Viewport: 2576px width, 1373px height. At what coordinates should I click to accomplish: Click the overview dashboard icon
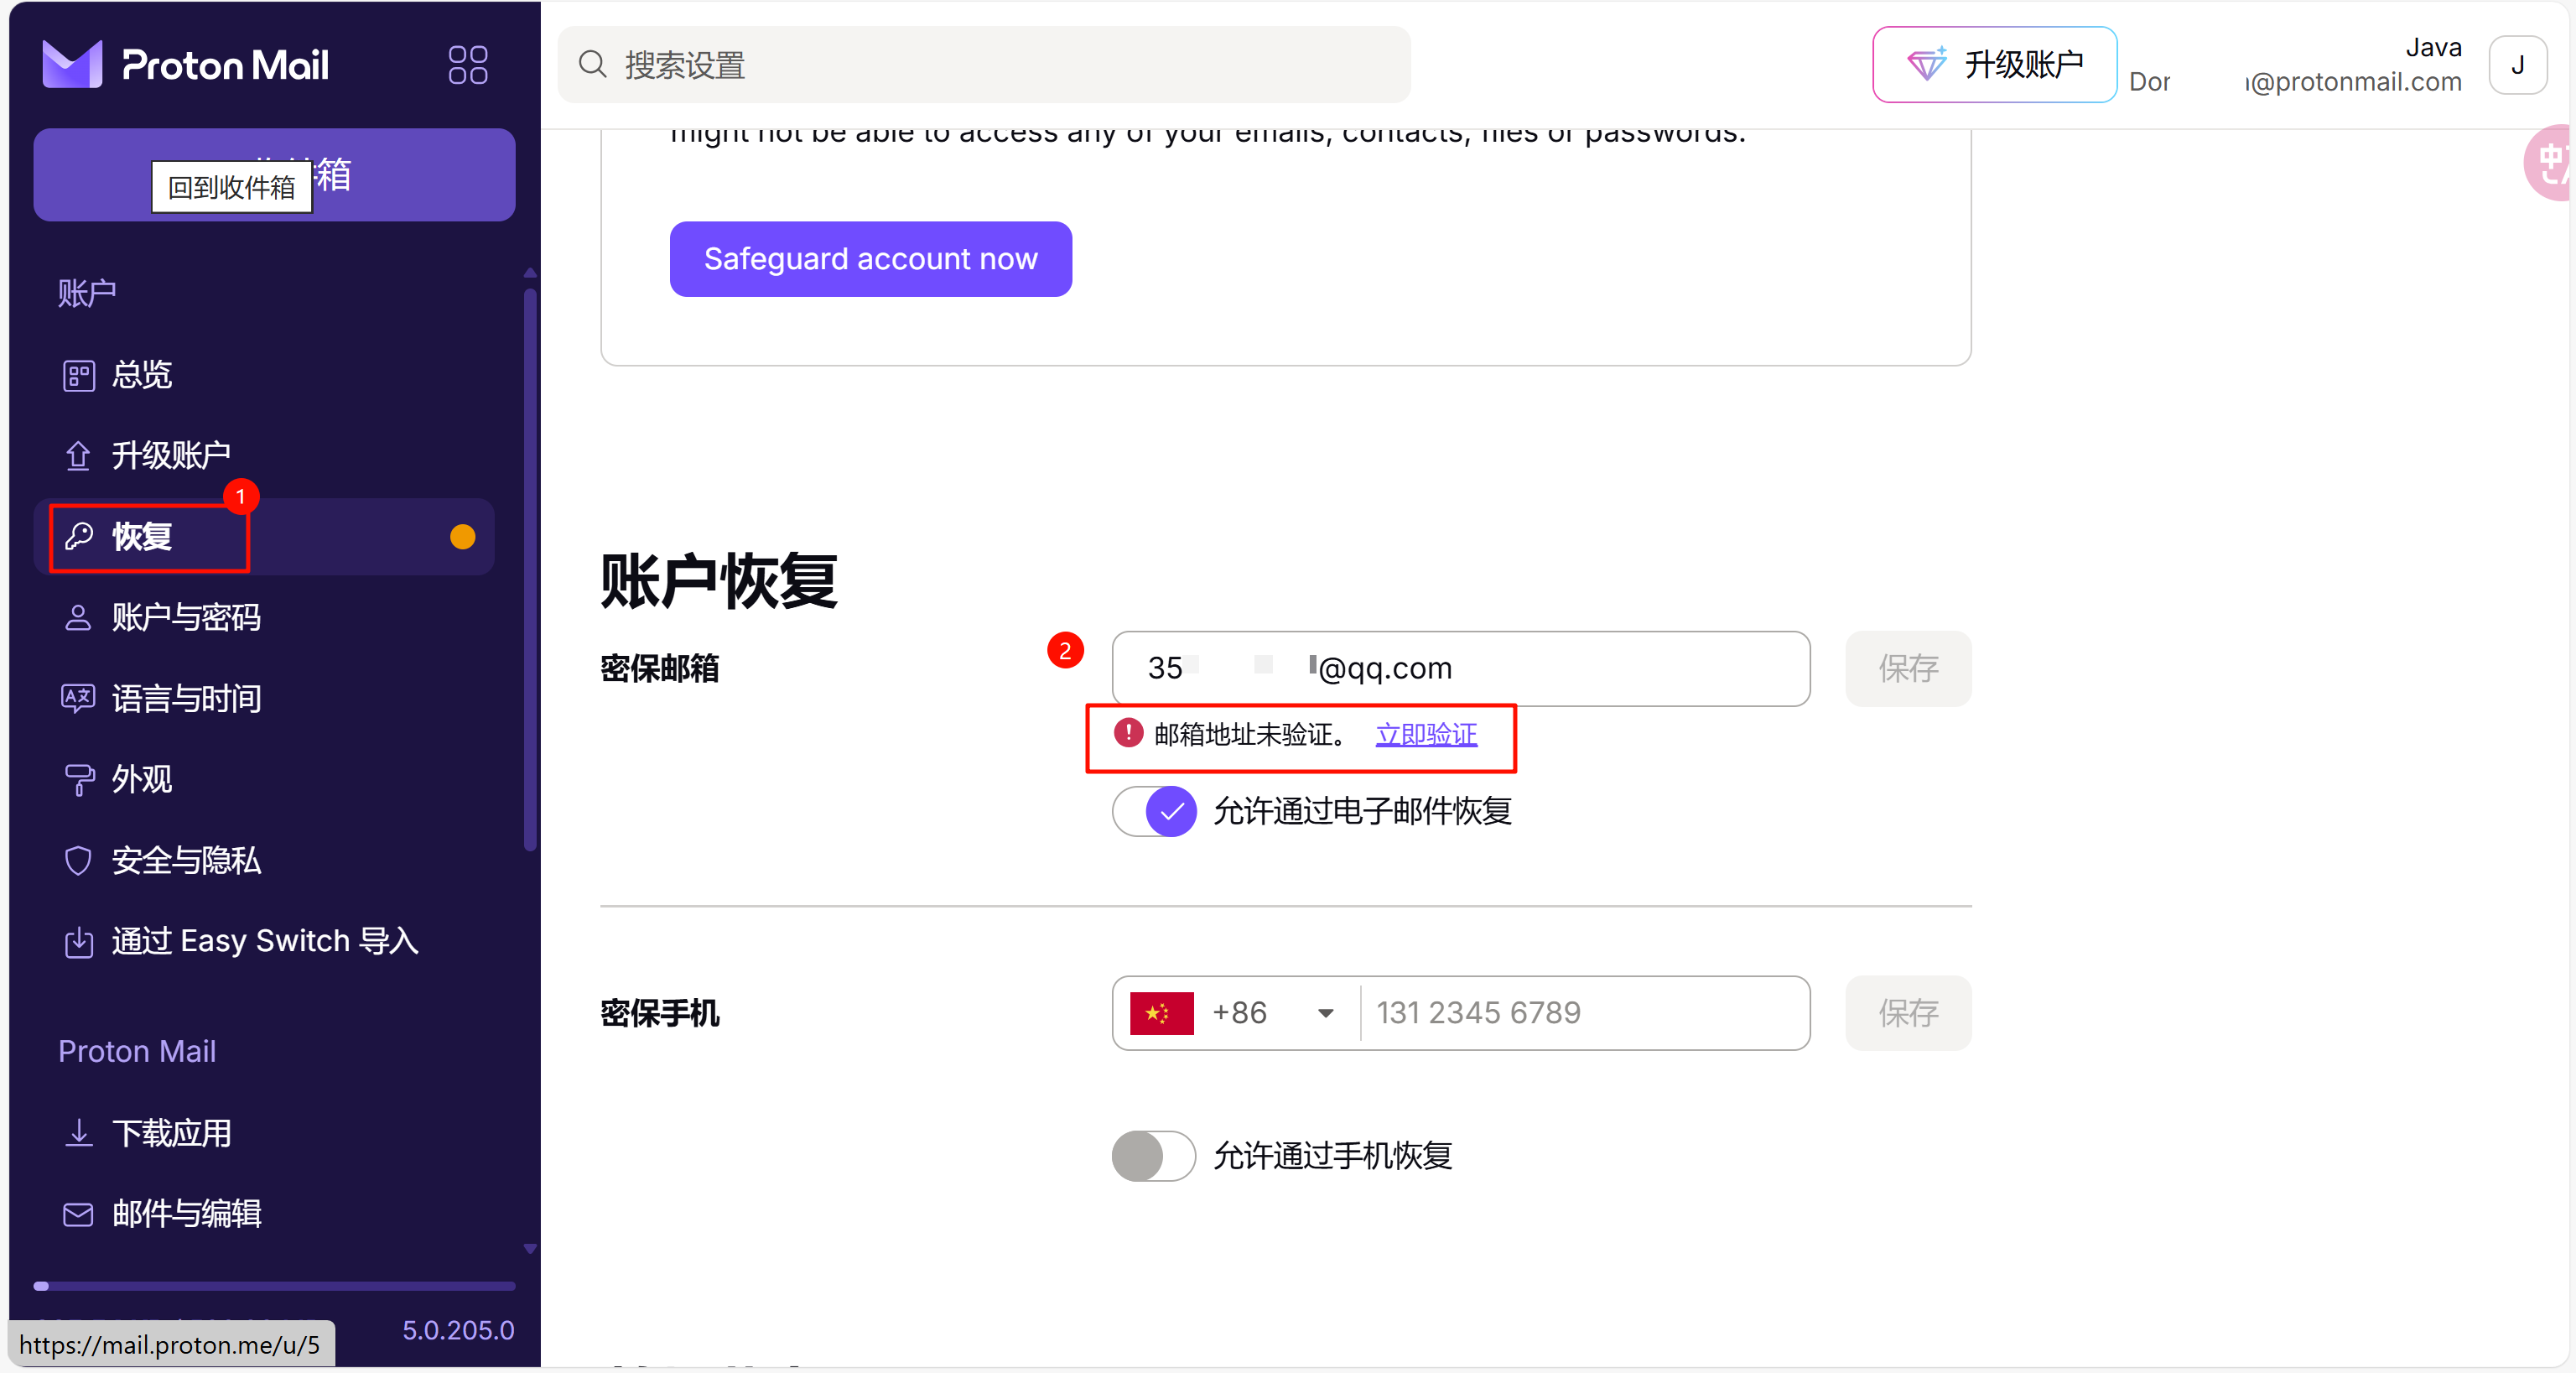[78, 375]
